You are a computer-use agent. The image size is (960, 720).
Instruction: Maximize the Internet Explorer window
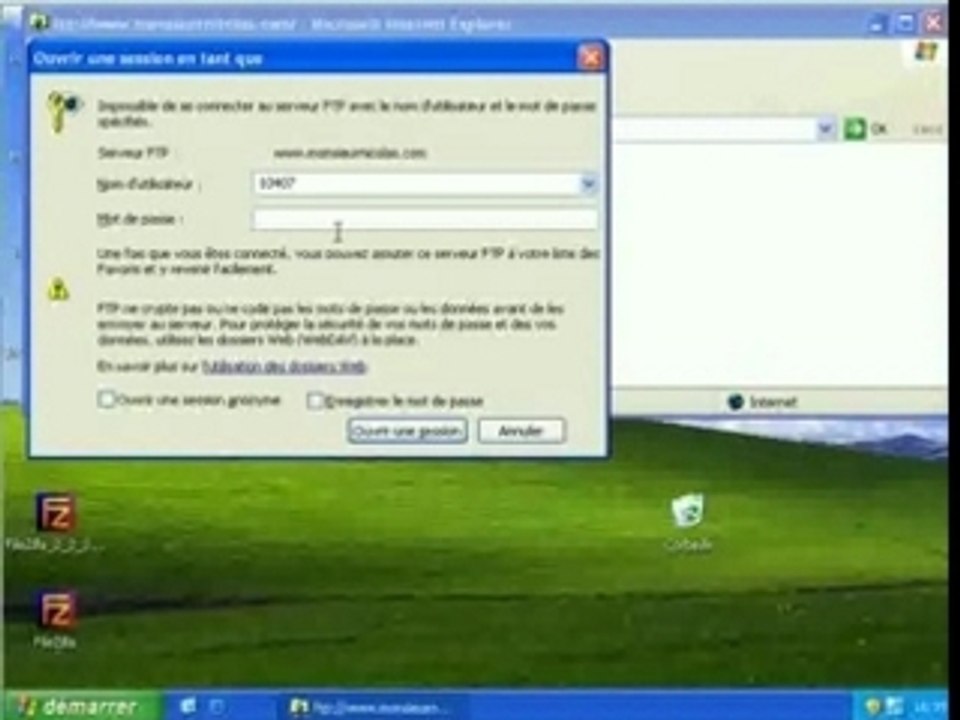tap(905, 24)
